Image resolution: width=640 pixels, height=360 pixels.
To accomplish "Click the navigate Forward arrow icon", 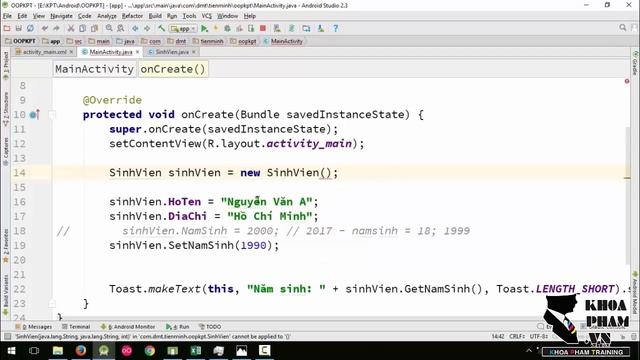I will point(147,28).
